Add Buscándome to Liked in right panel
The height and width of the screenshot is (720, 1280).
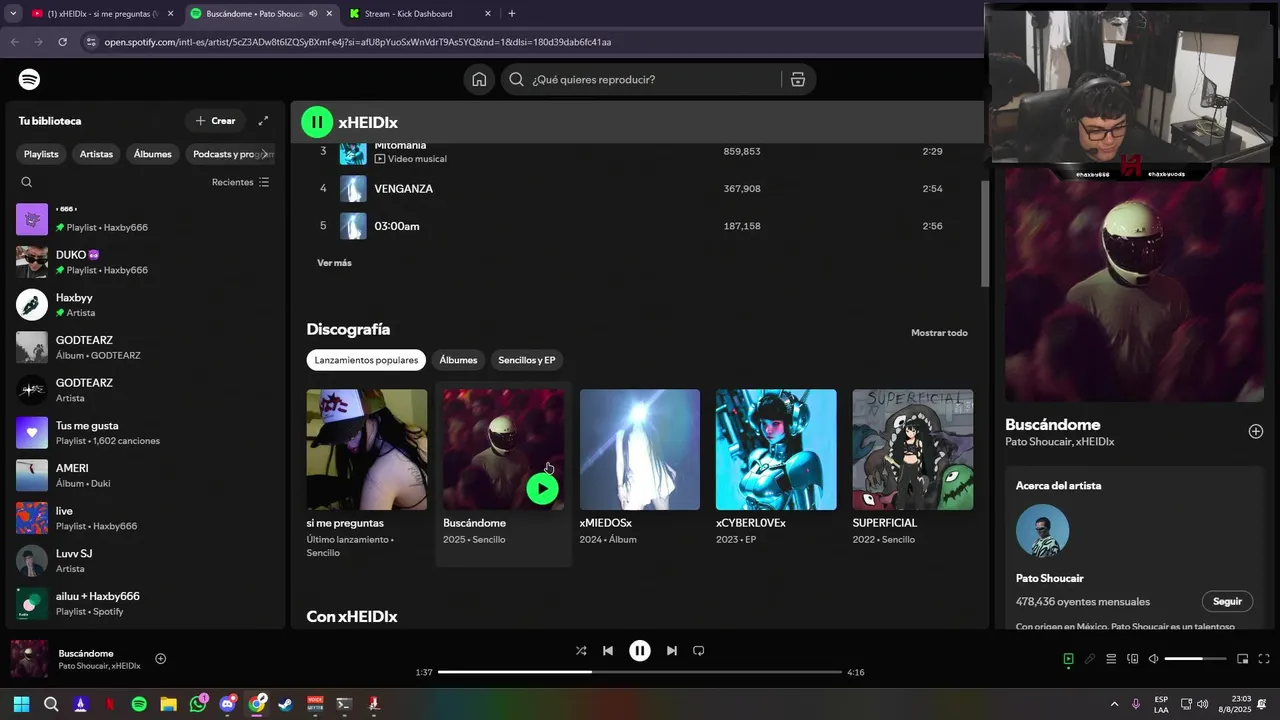coord(1256,431)
